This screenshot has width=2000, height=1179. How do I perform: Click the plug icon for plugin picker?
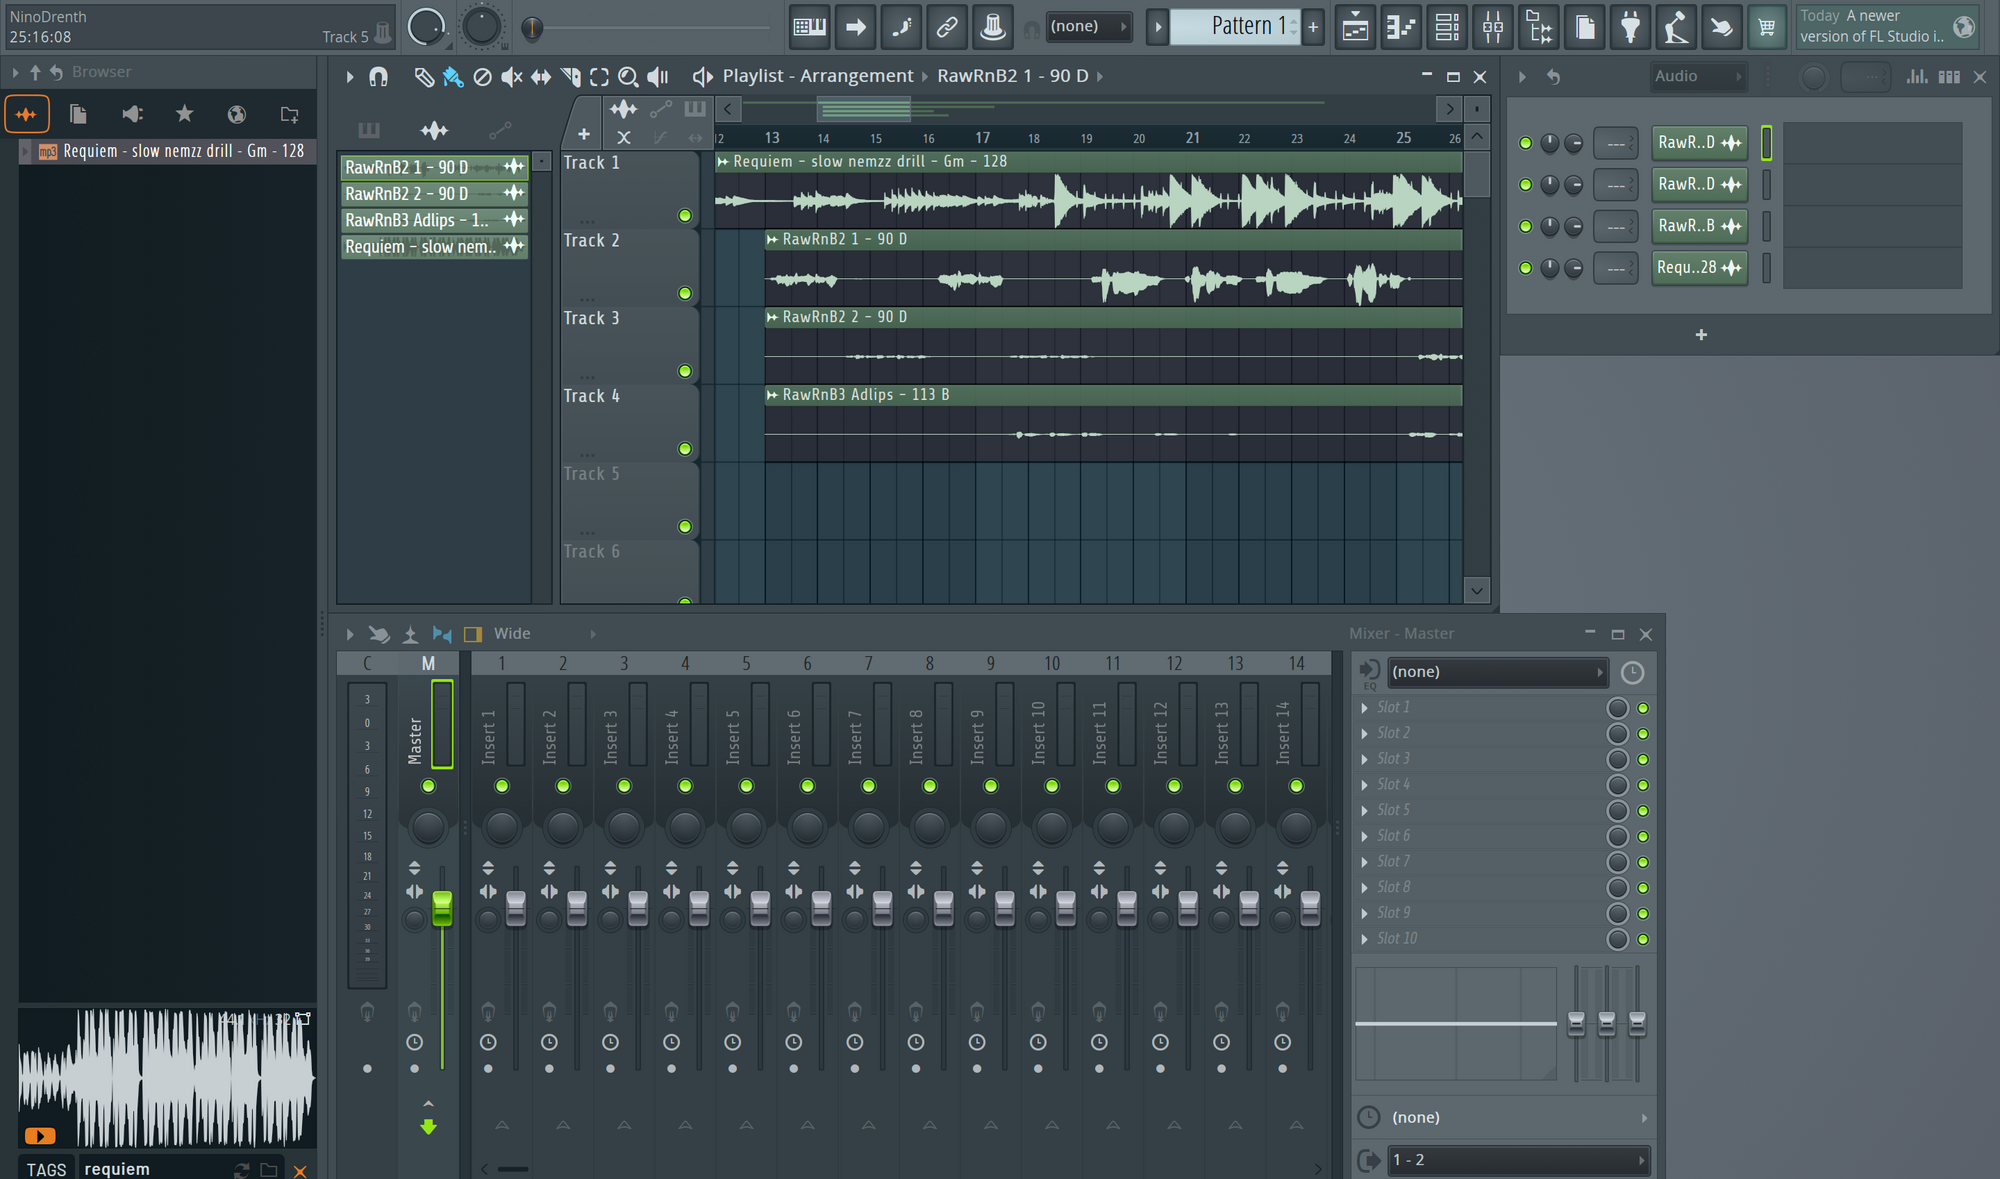[1630, 27]
